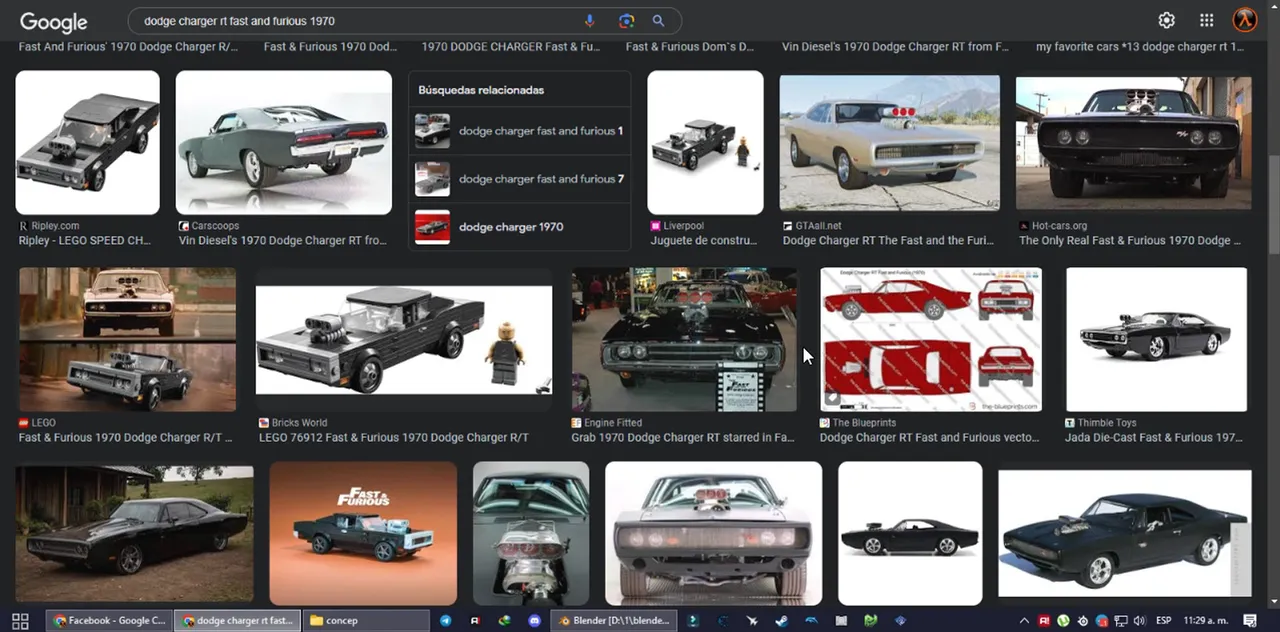
Task: Click 'The Only Real Fast & Furious 1970 Dodge' caption
Action: [1130, 241]
